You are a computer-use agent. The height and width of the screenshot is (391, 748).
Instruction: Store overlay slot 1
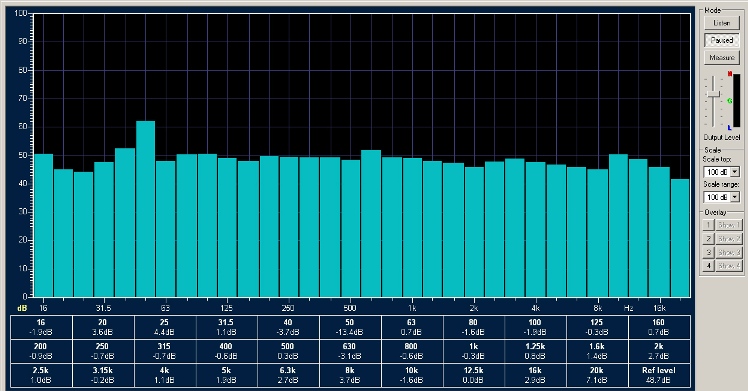click(x=708, y=225)
